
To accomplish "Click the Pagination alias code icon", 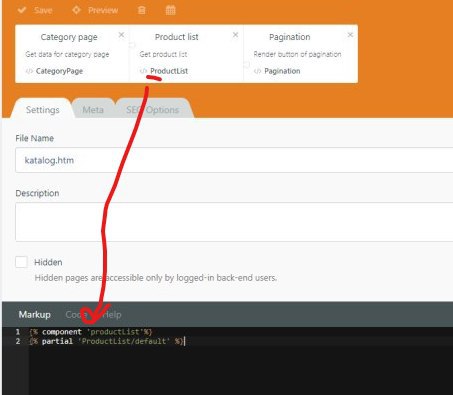I will 257,71.
